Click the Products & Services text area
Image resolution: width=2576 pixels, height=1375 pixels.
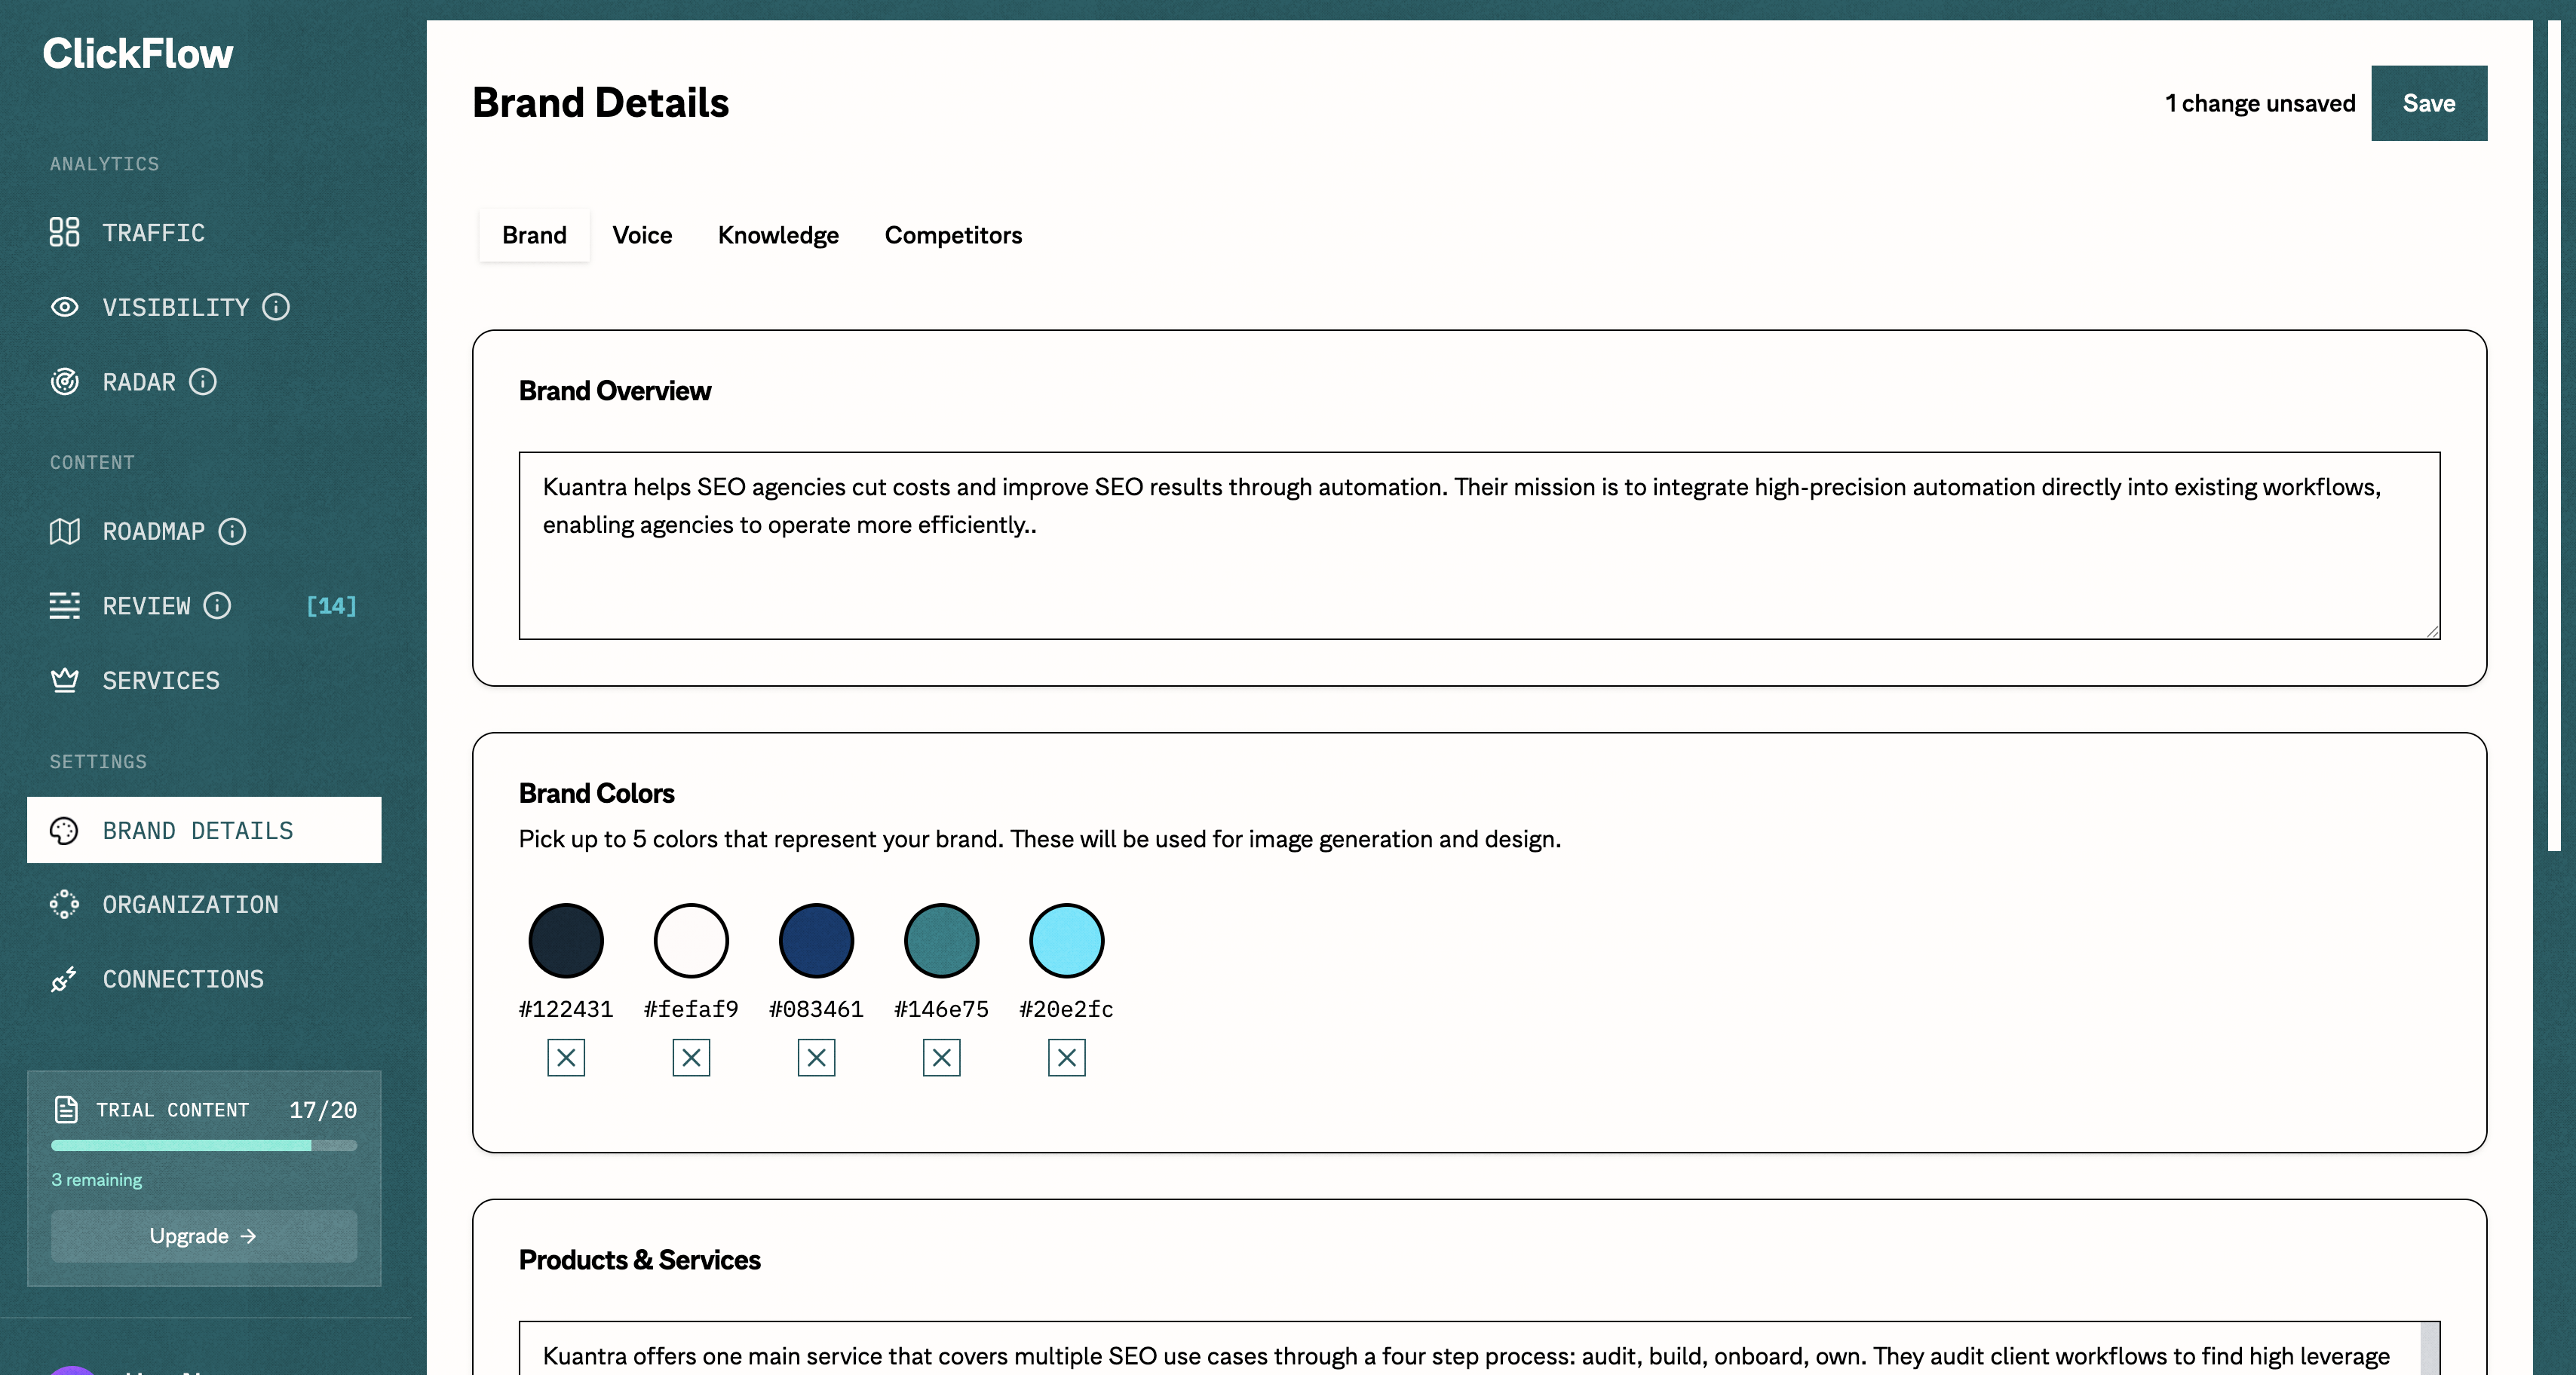[1479, 1348]
